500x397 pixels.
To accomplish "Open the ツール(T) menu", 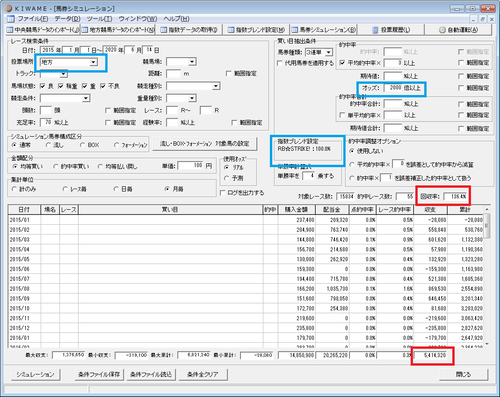I will (99, 19).
